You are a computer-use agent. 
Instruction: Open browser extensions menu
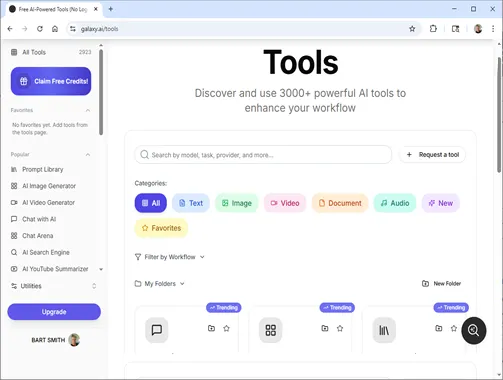433,29
